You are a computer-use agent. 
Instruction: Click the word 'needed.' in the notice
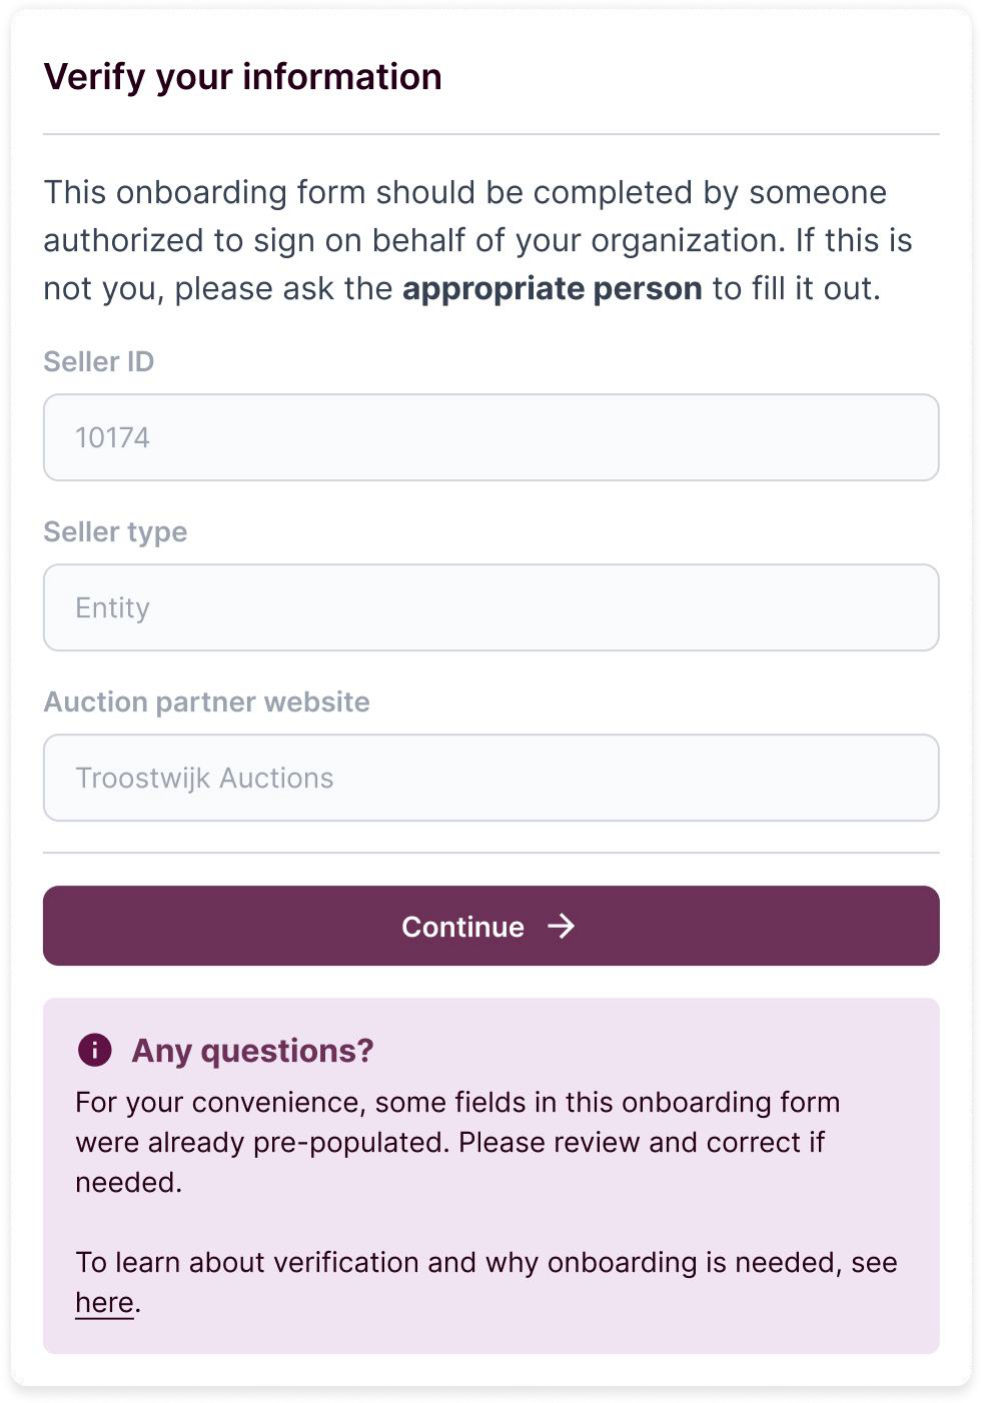(x=128, y=1183)
